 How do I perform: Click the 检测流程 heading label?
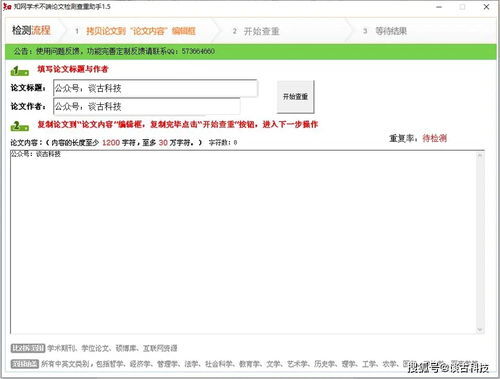31,30
